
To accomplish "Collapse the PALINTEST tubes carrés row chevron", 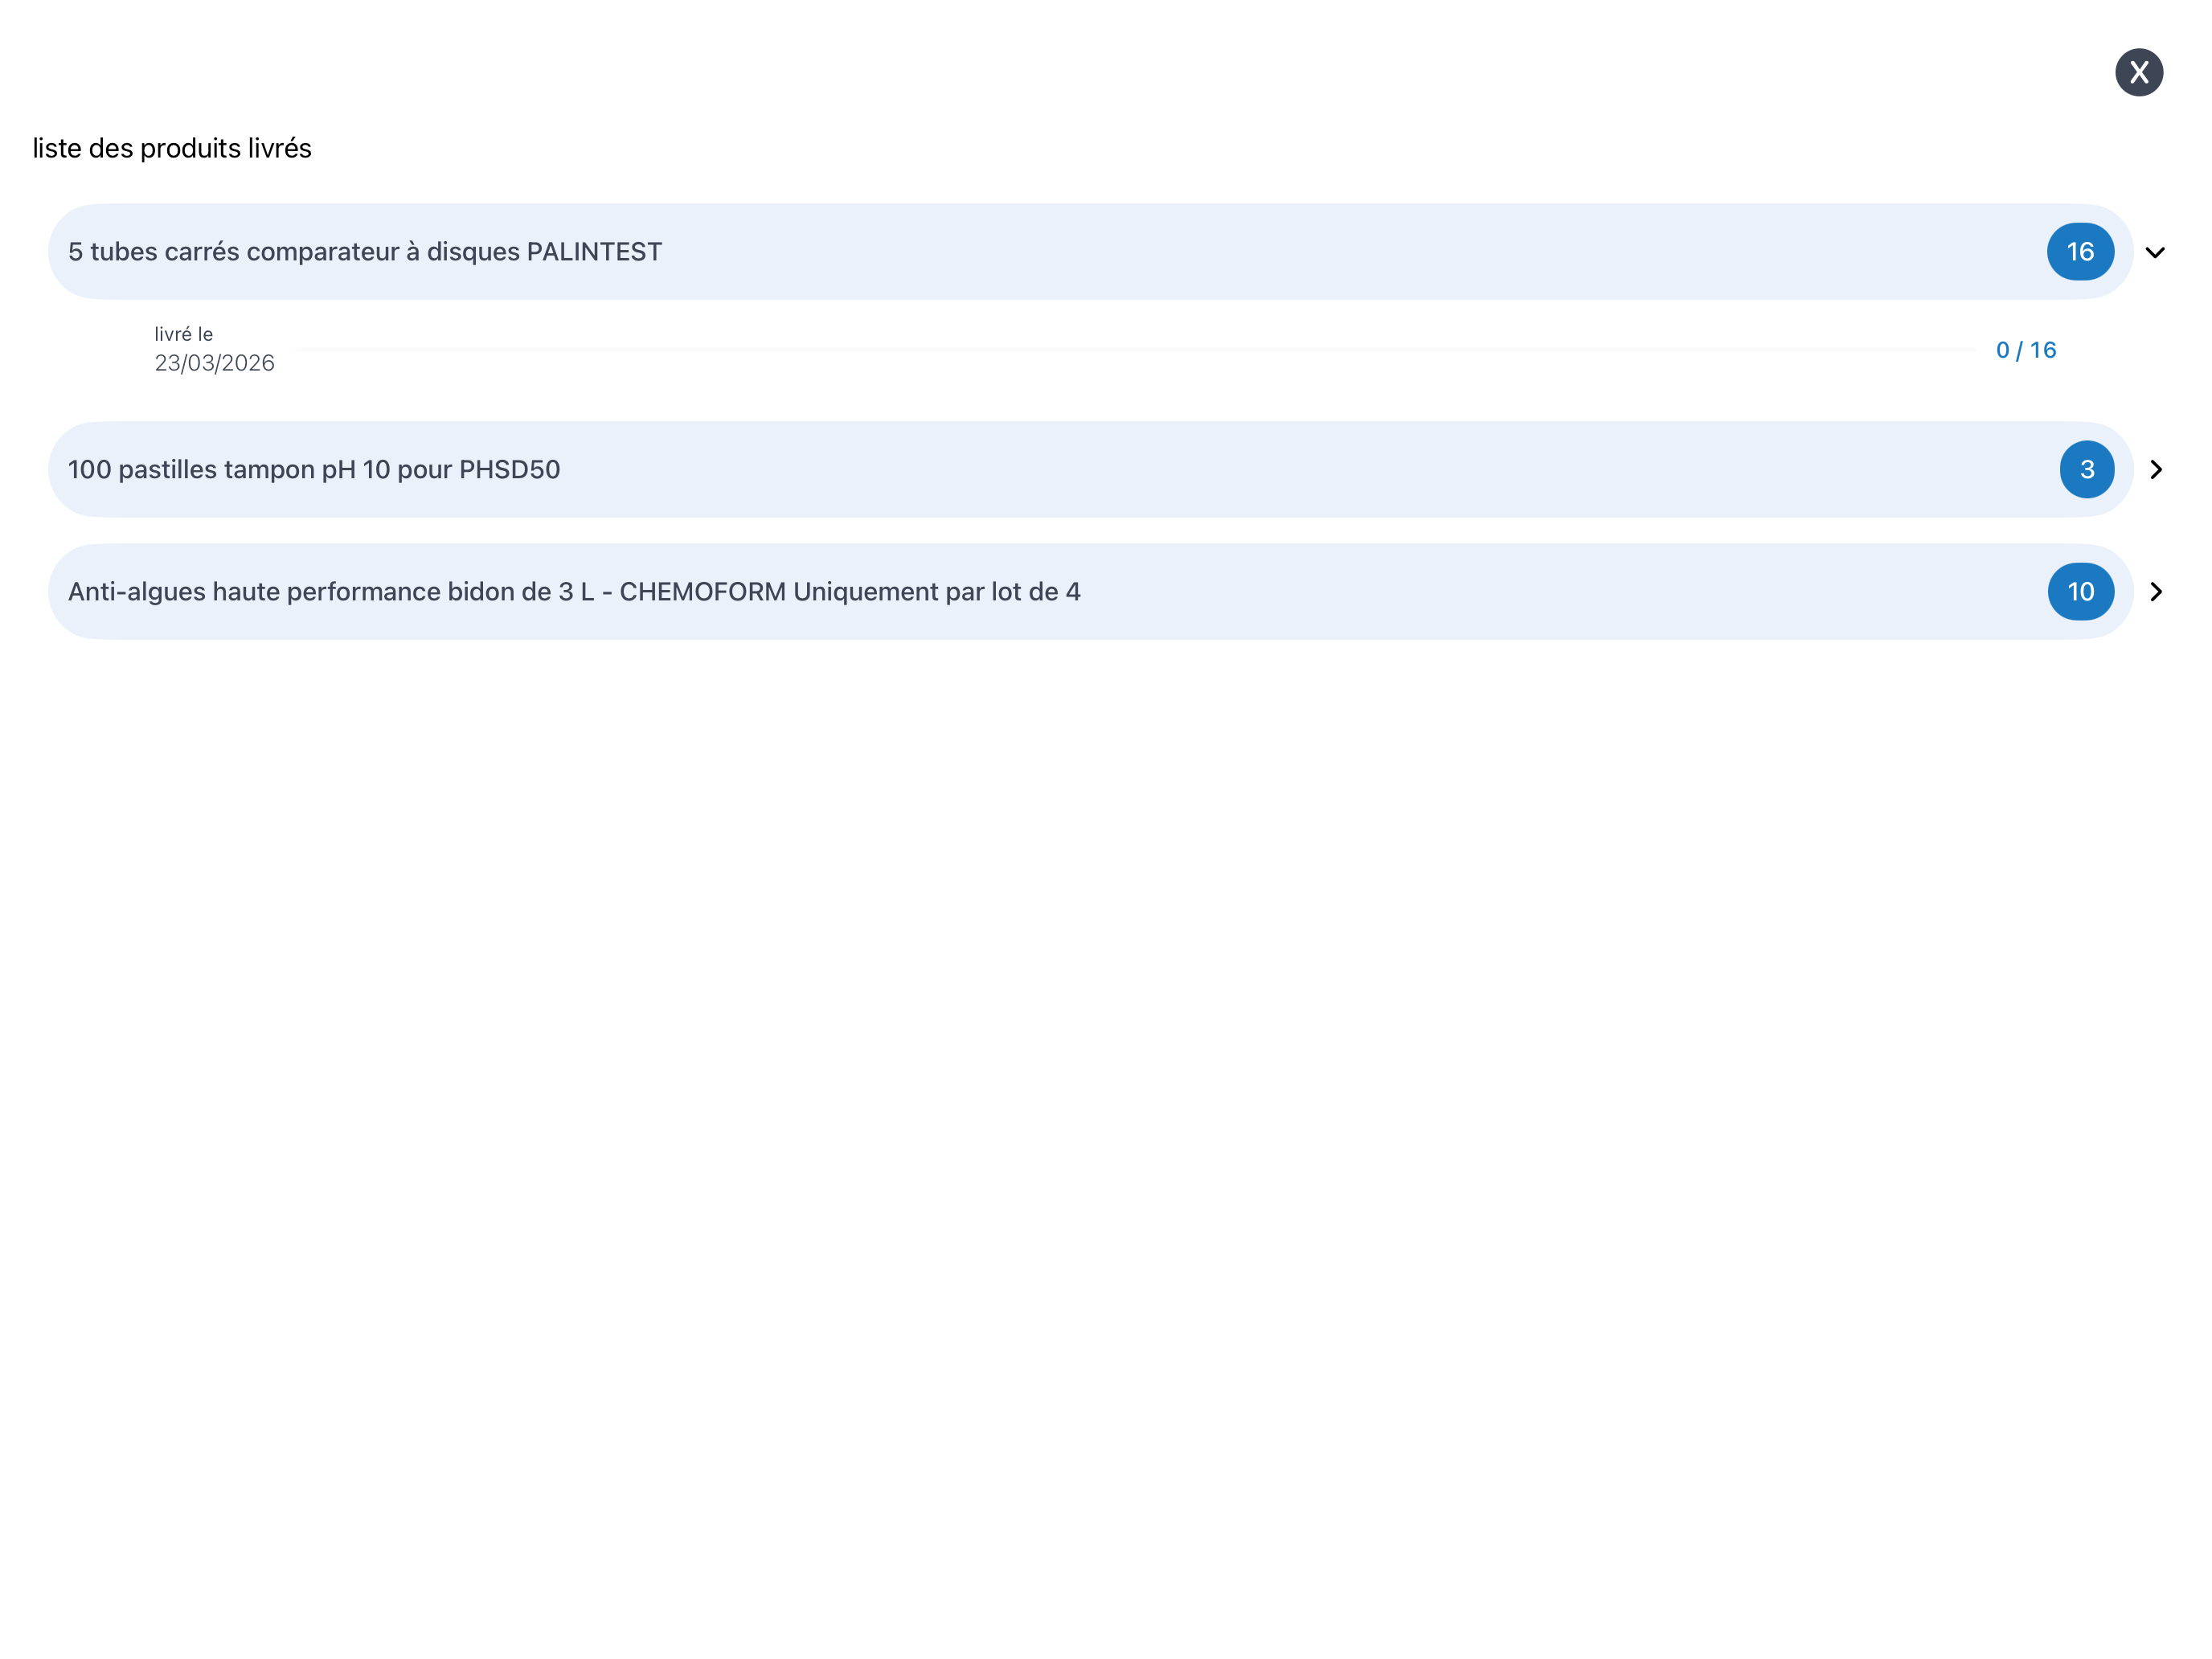I will point(2155,252).
